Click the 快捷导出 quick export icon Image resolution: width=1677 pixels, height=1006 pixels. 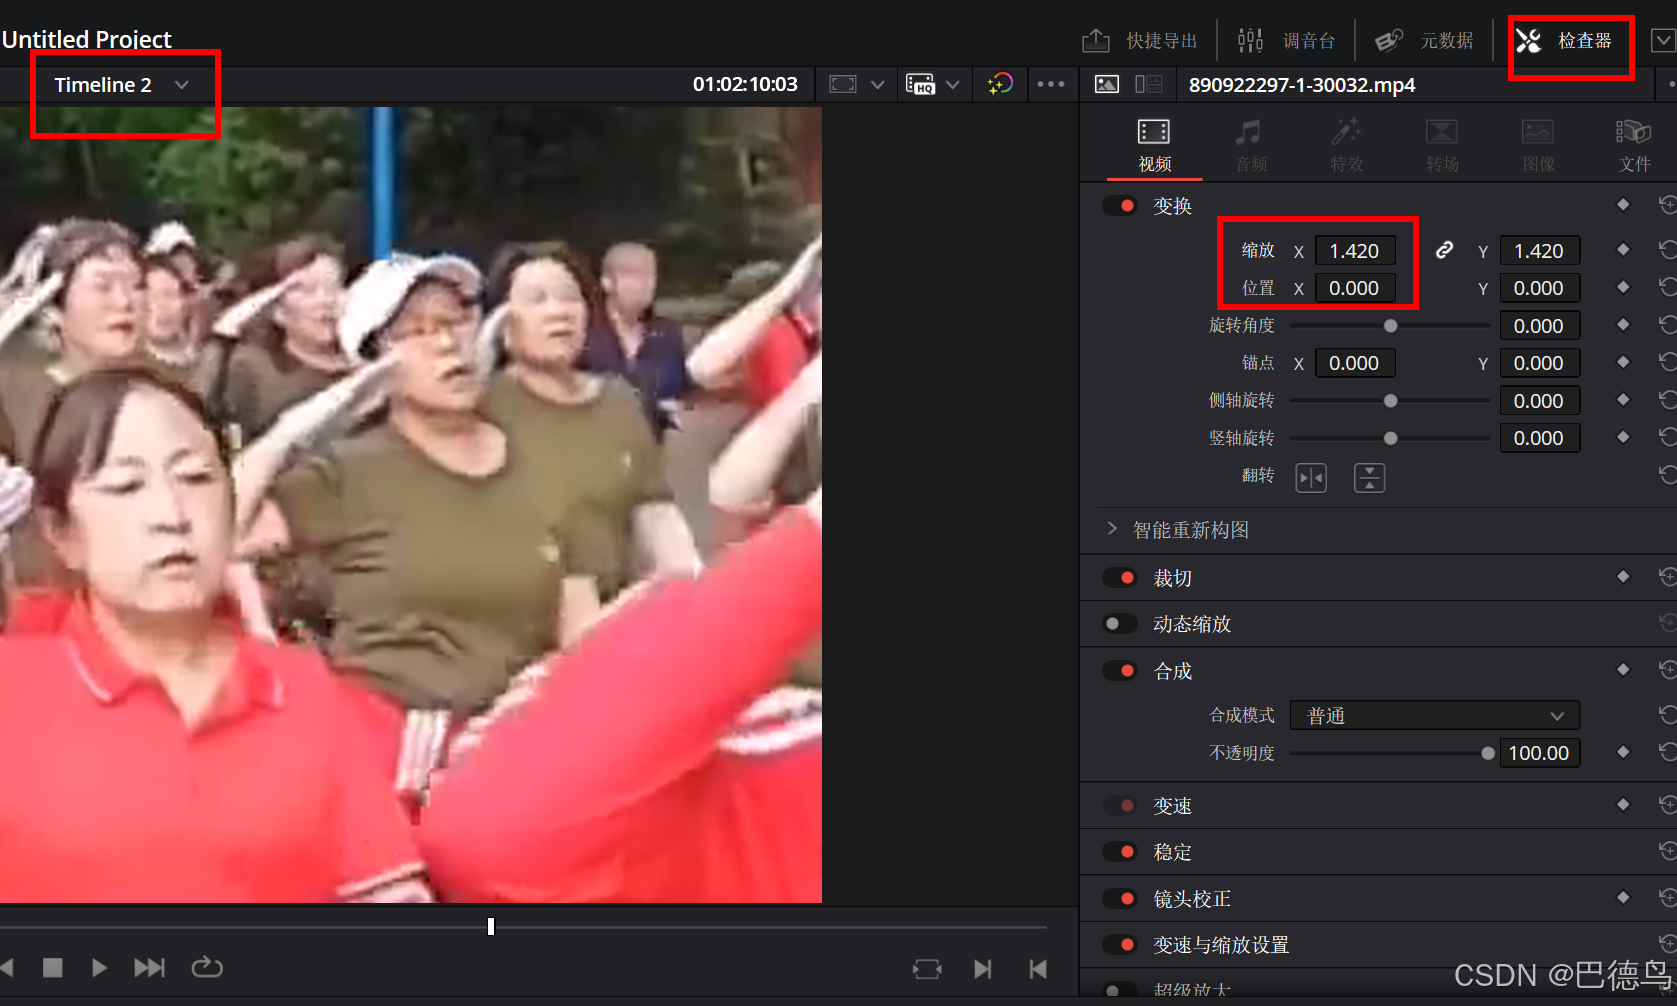(1095, 40)
